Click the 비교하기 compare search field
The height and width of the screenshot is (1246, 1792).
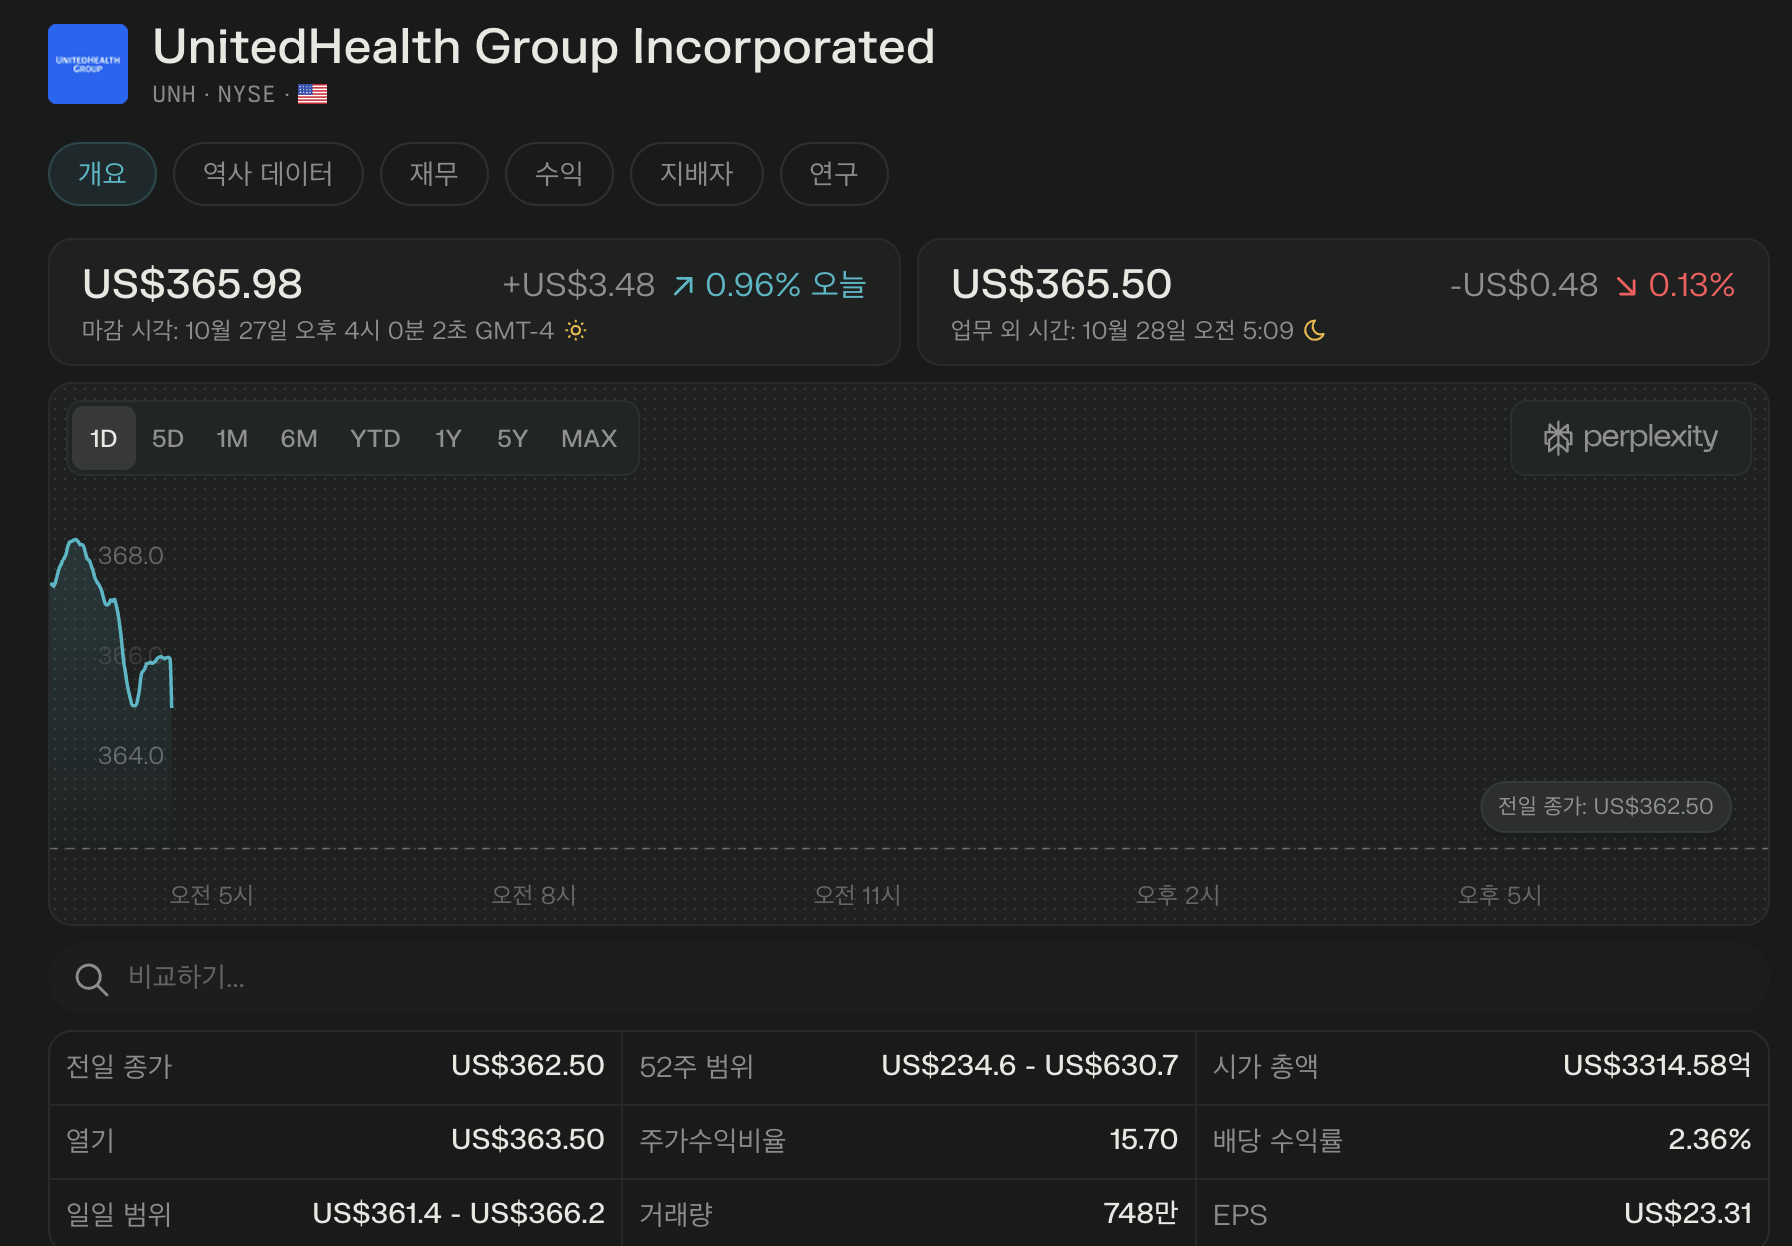coord(908,978)
